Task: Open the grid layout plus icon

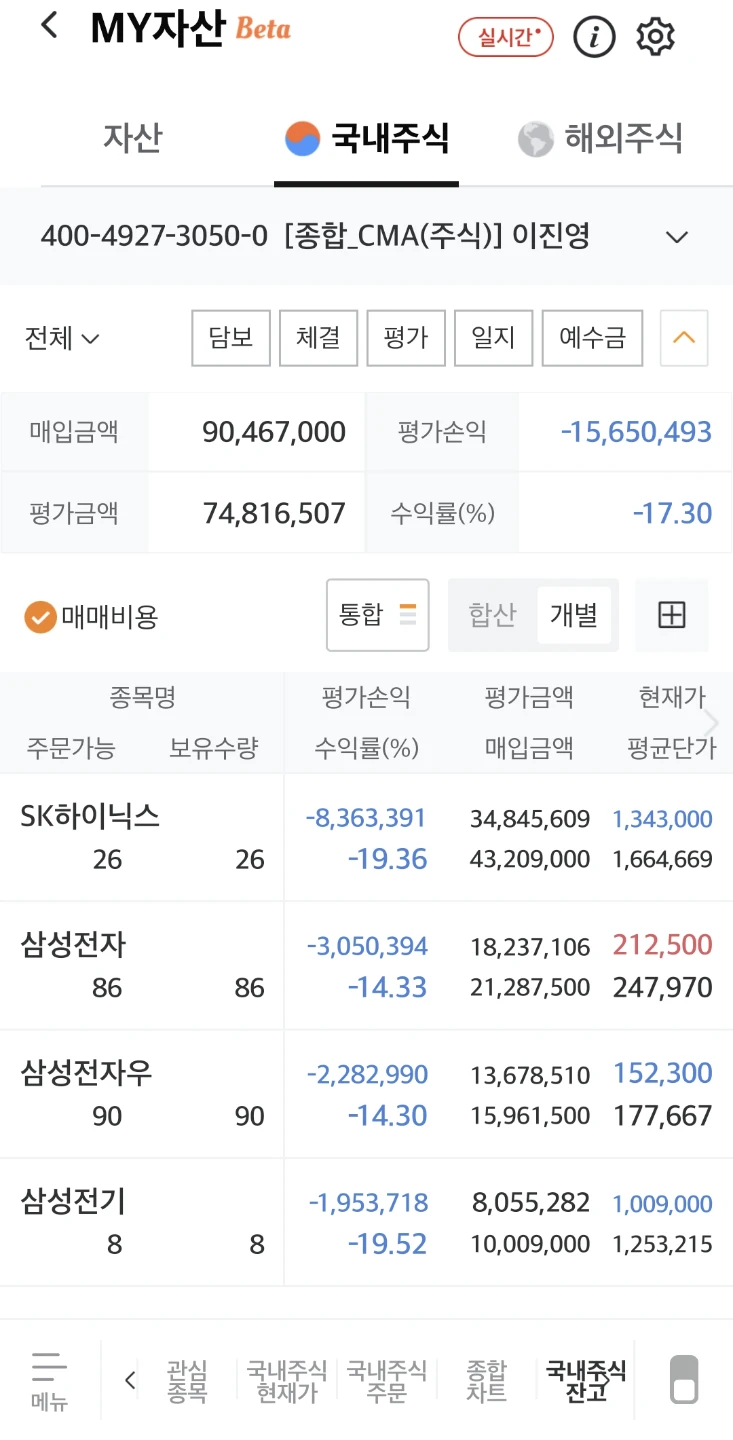Action: tap(672, 615)
